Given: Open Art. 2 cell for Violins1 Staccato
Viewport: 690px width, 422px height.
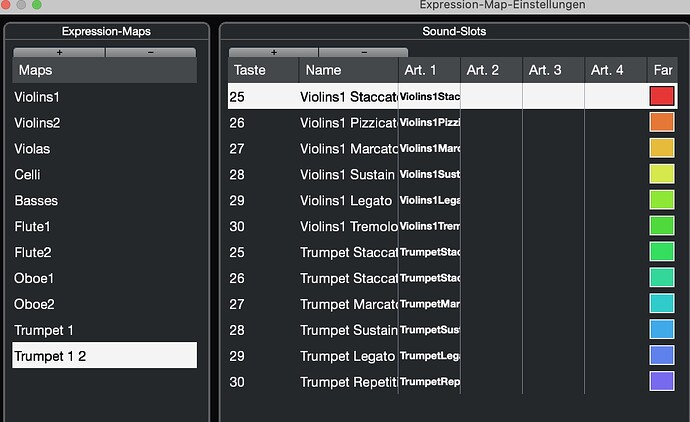Looking at the screenshot, I should click(x=491, y=97).
